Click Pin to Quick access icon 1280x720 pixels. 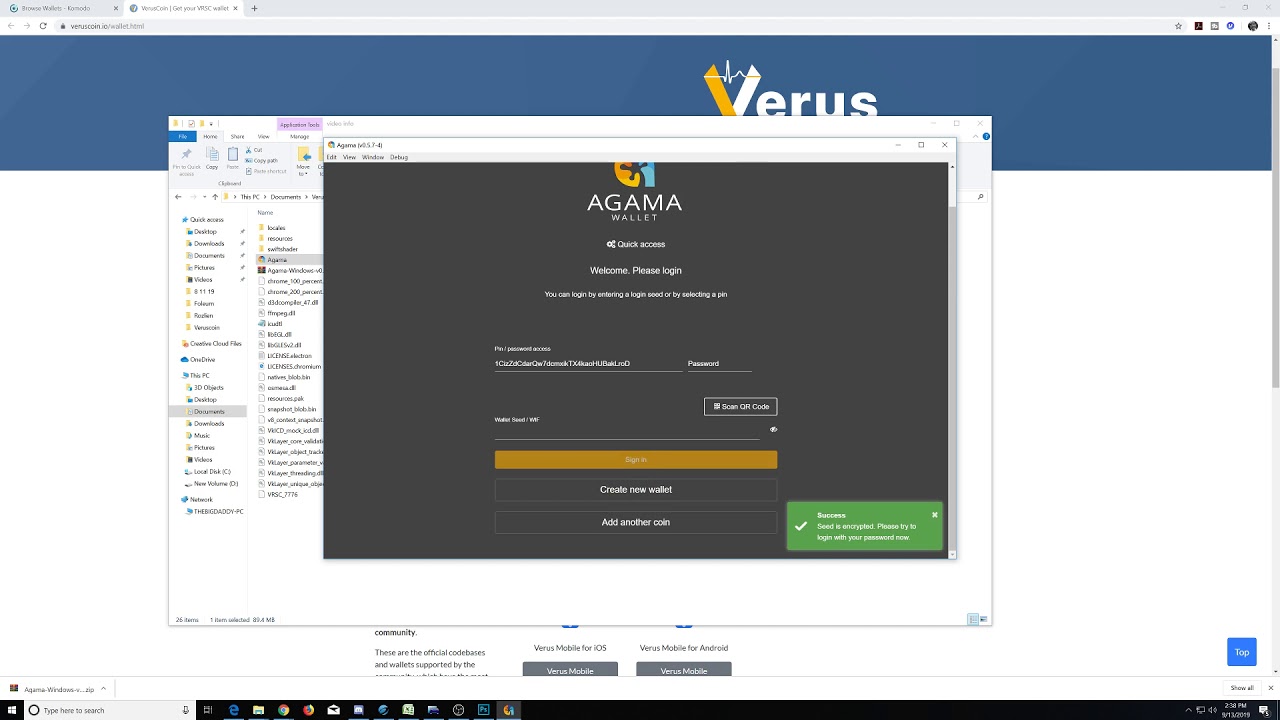(186, 160)
